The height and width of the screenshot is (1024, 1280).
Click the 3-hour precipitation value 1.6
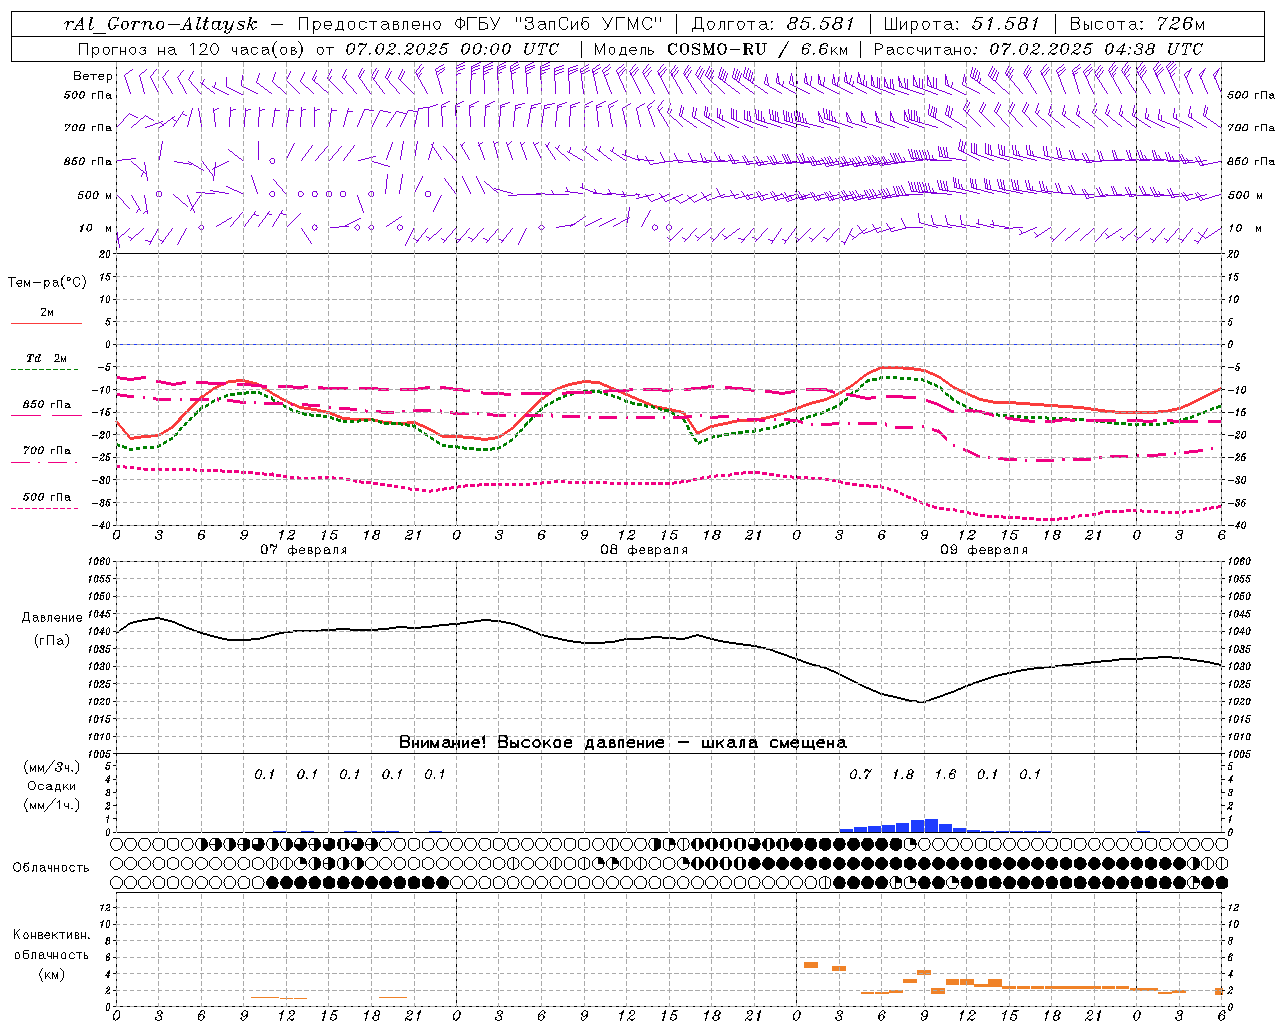945,774
